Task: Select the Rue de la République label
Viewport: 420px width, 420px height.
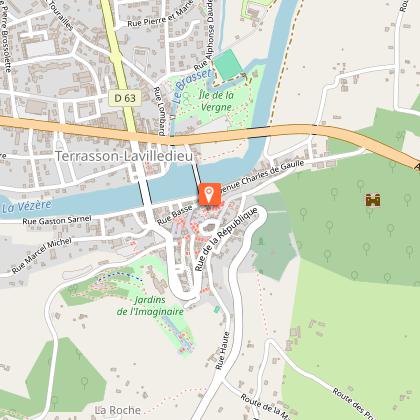Action: pyautogui.click(x=226, y=239)
